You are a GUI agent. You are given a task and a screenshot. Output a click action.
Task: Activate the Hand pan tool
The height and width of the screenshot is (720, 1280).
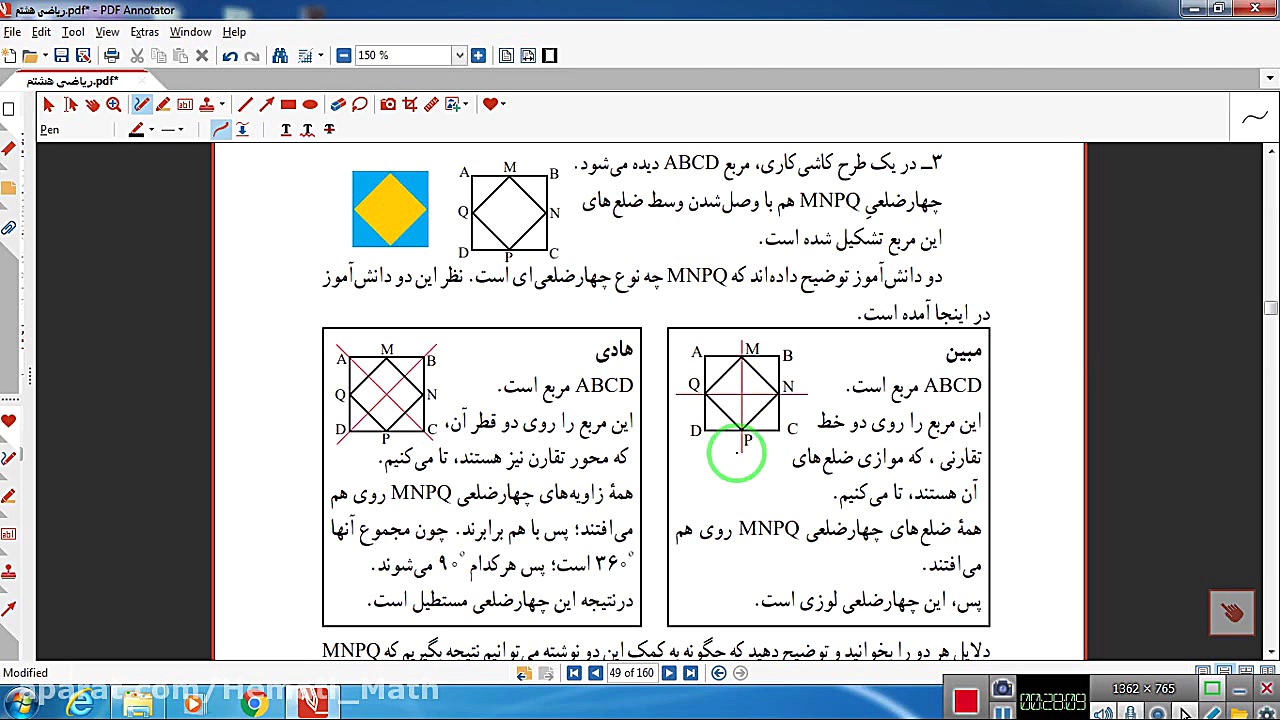91,104
